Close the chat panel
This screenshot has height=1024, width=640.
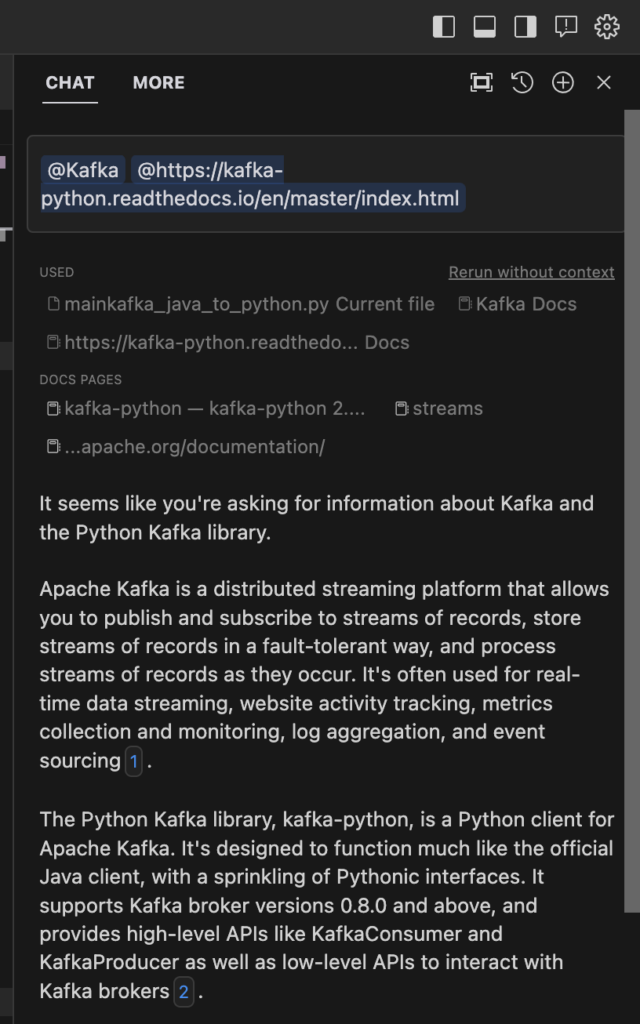[603, 83]
